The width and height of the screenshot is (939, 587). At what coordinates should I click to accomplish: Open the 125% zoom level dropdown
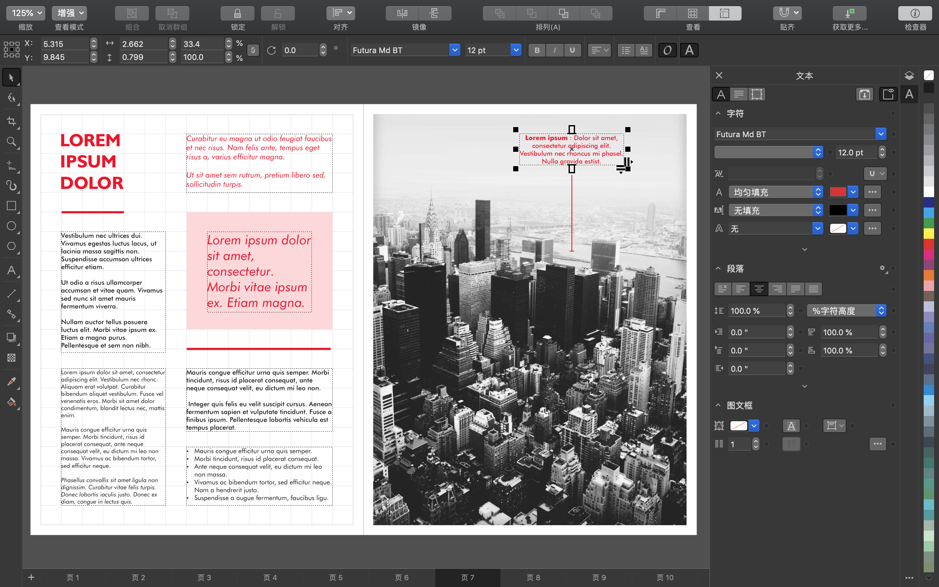coord(26,13)
